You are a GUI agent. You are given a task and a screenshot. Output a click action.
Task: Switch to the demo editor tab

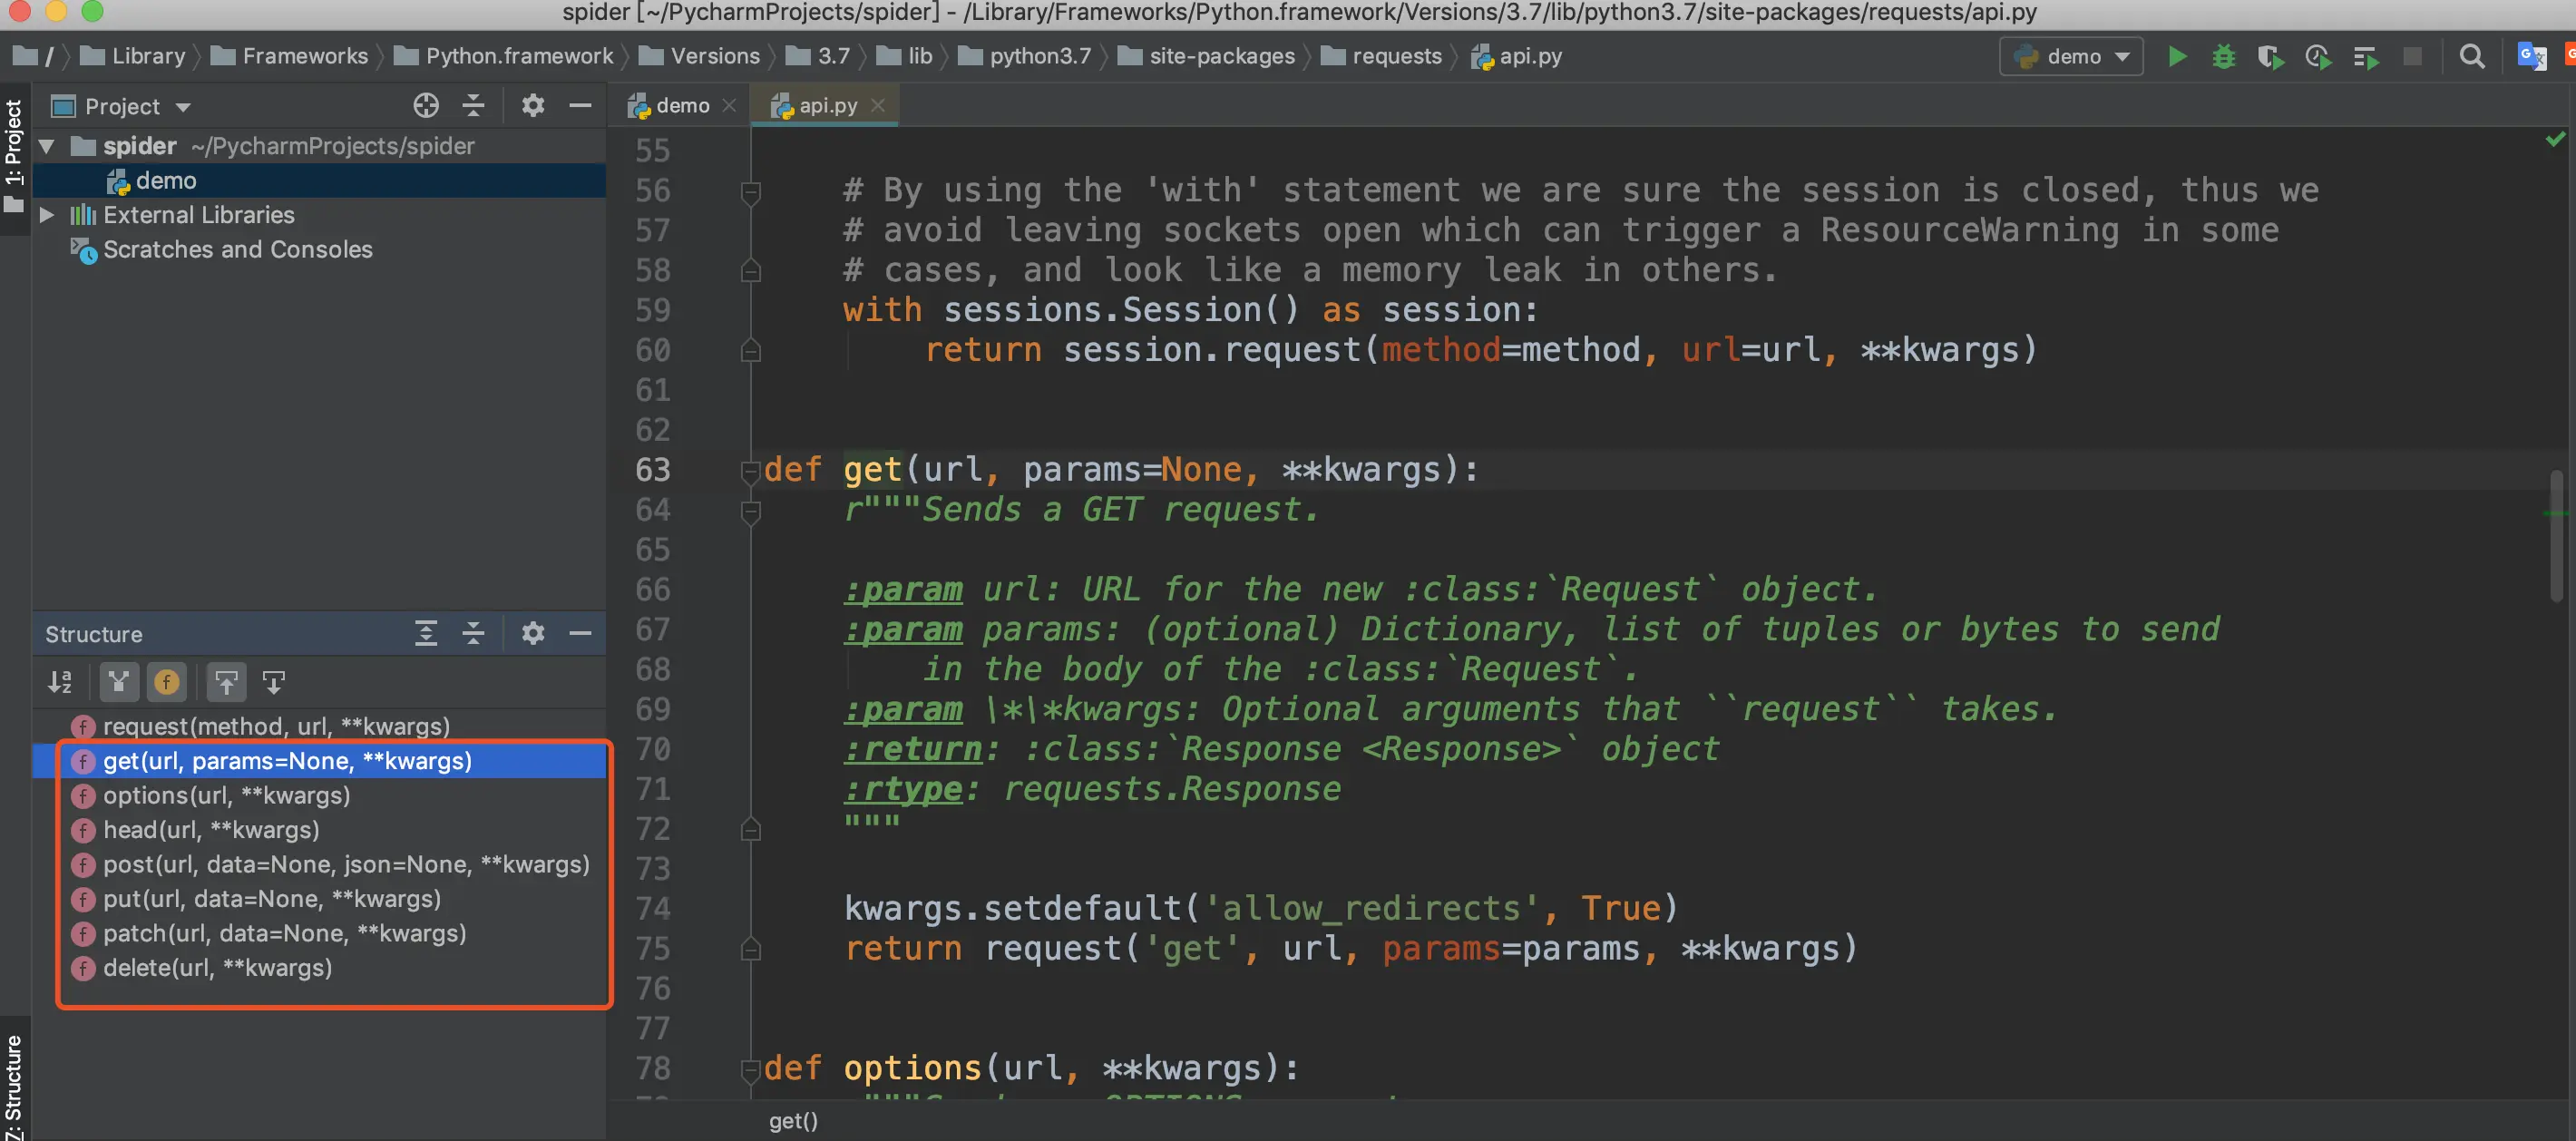681,105
